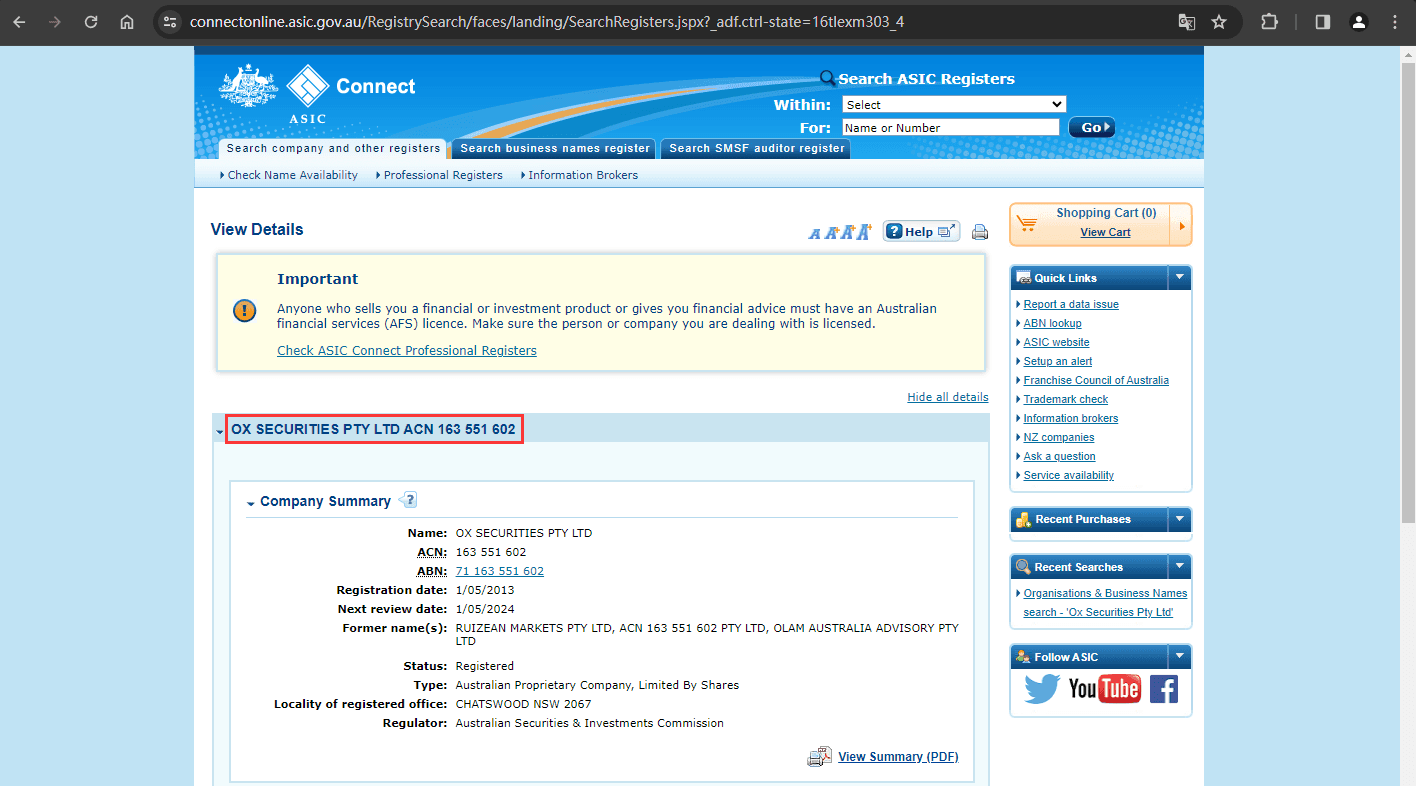This screenshot has height=786, width=1416.
Task: Open browser extensions puzzle icon
Action: point(1270,21)
